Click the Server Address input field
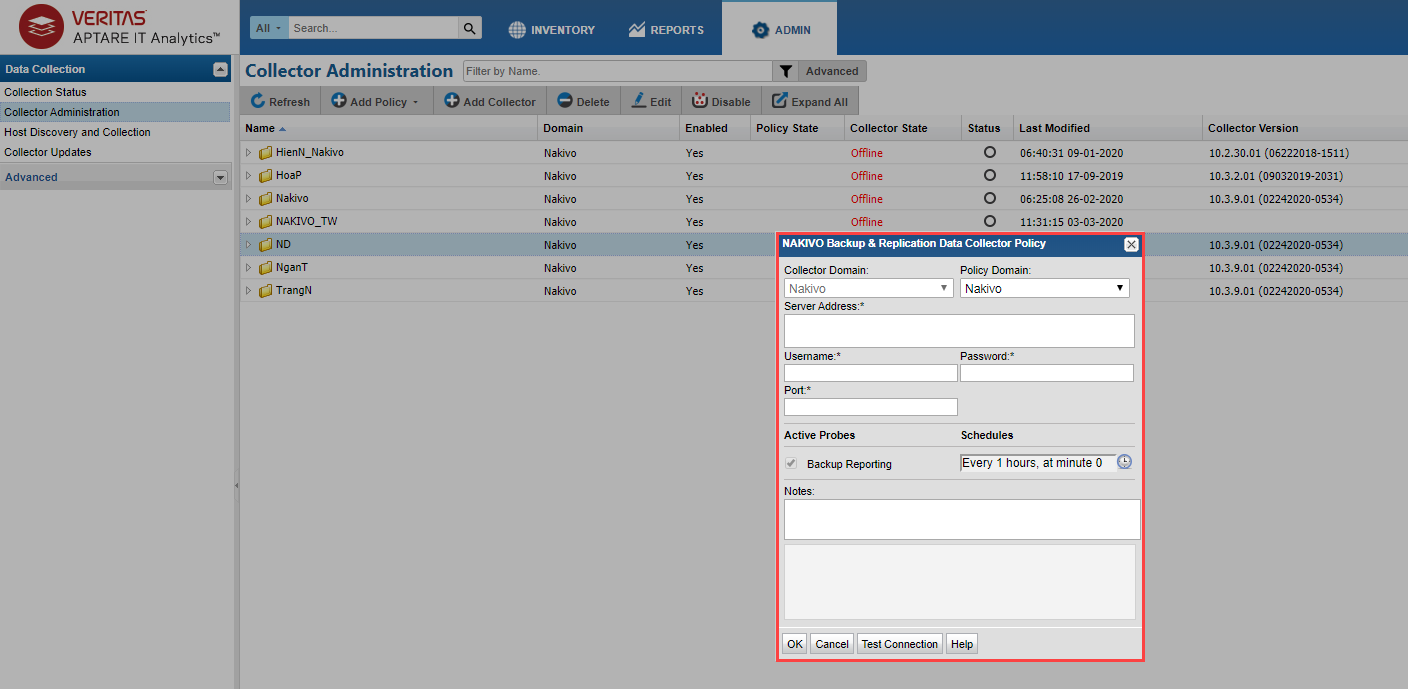 (x=959, y=331)
